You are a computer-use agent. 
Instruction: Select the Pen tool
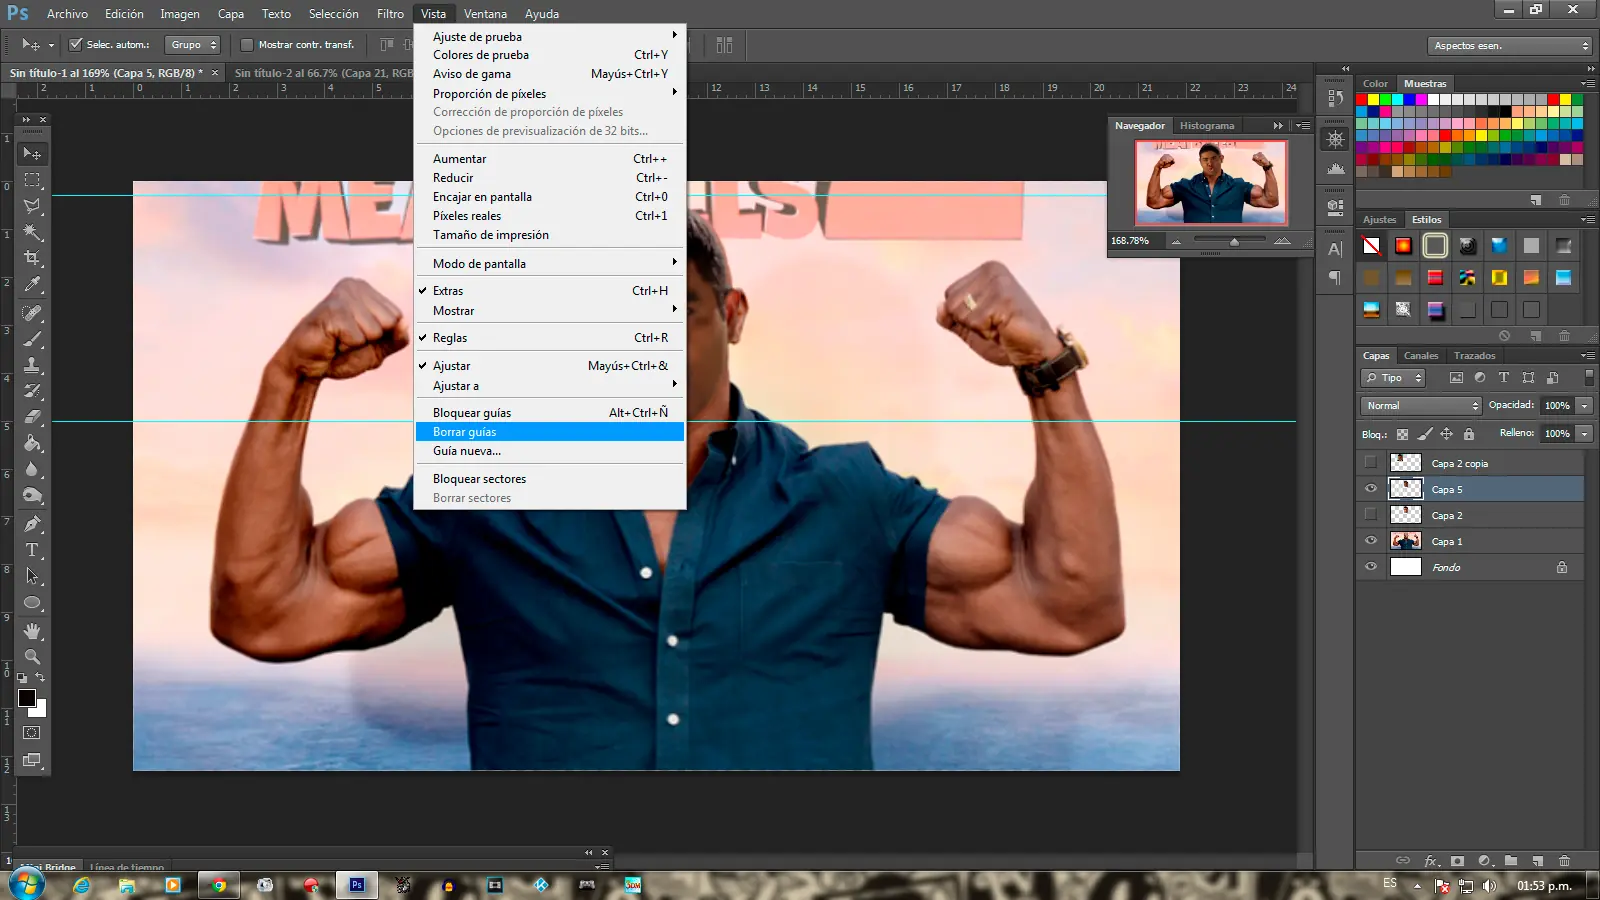click(32, 523)
